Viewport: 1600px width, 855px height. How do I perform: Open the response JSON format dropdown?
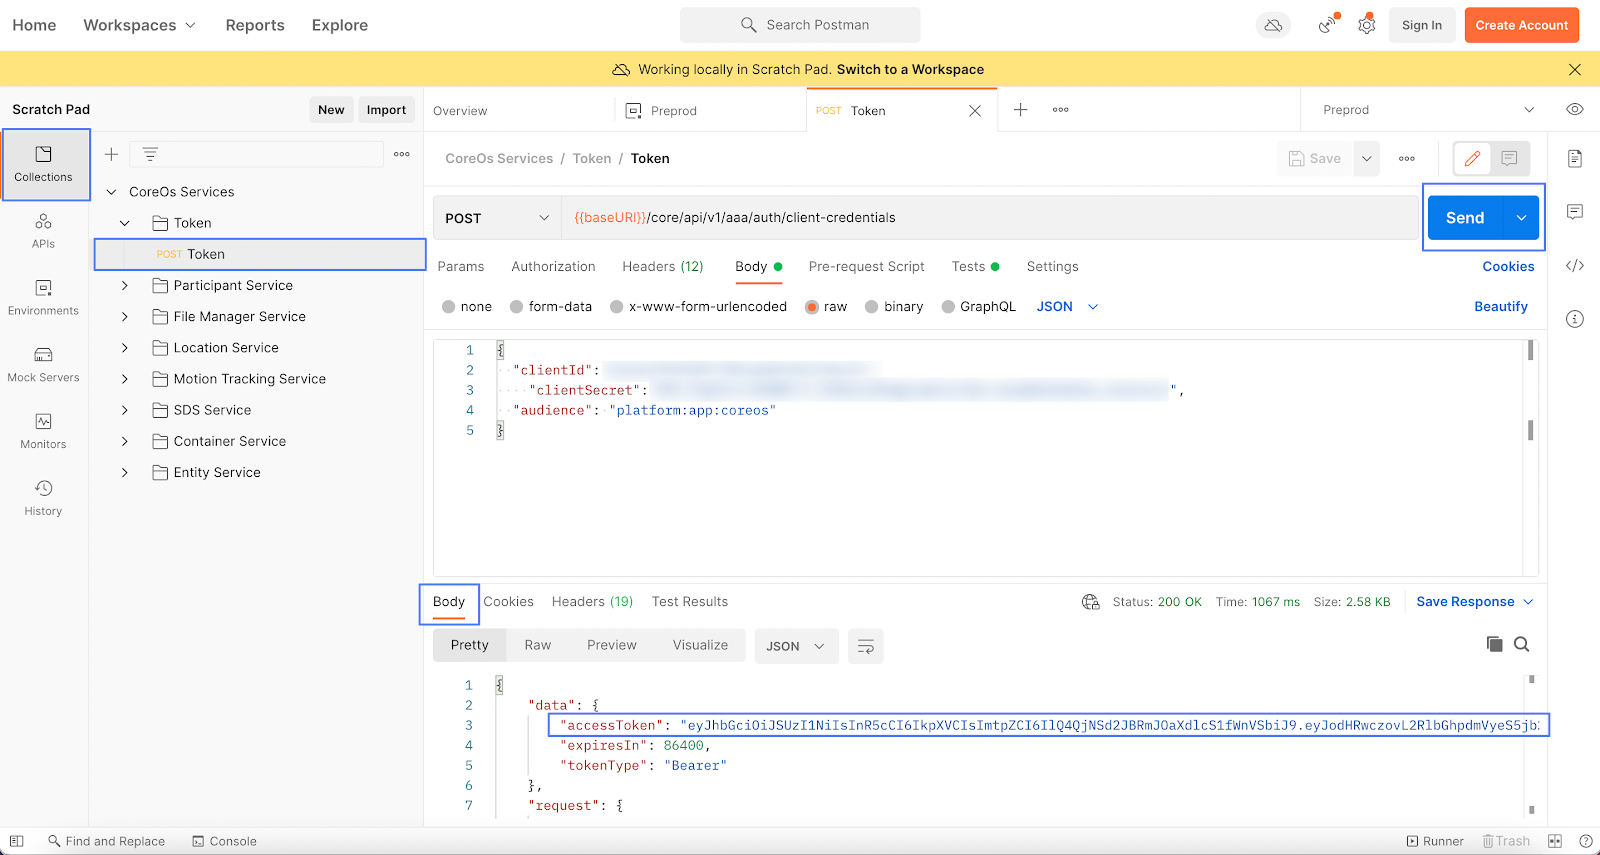coord(795,646)
